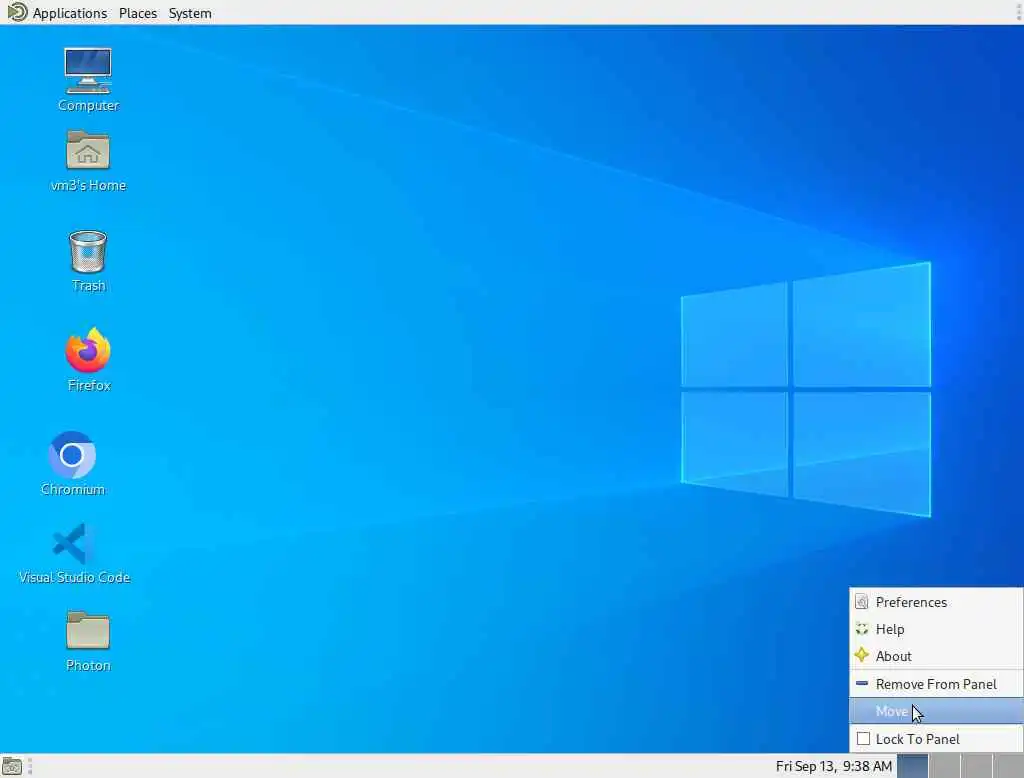Click the MATE logo in the top panel
This screenshot has width=1024, height=778.
click(x=17, y=12)
